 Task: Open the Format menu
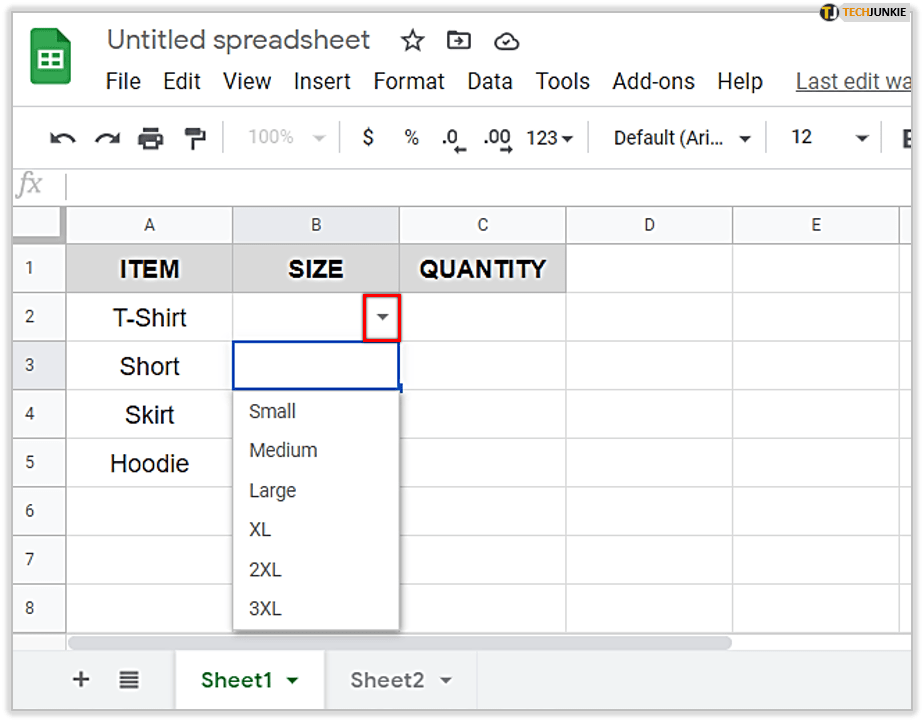coord(409,82)
